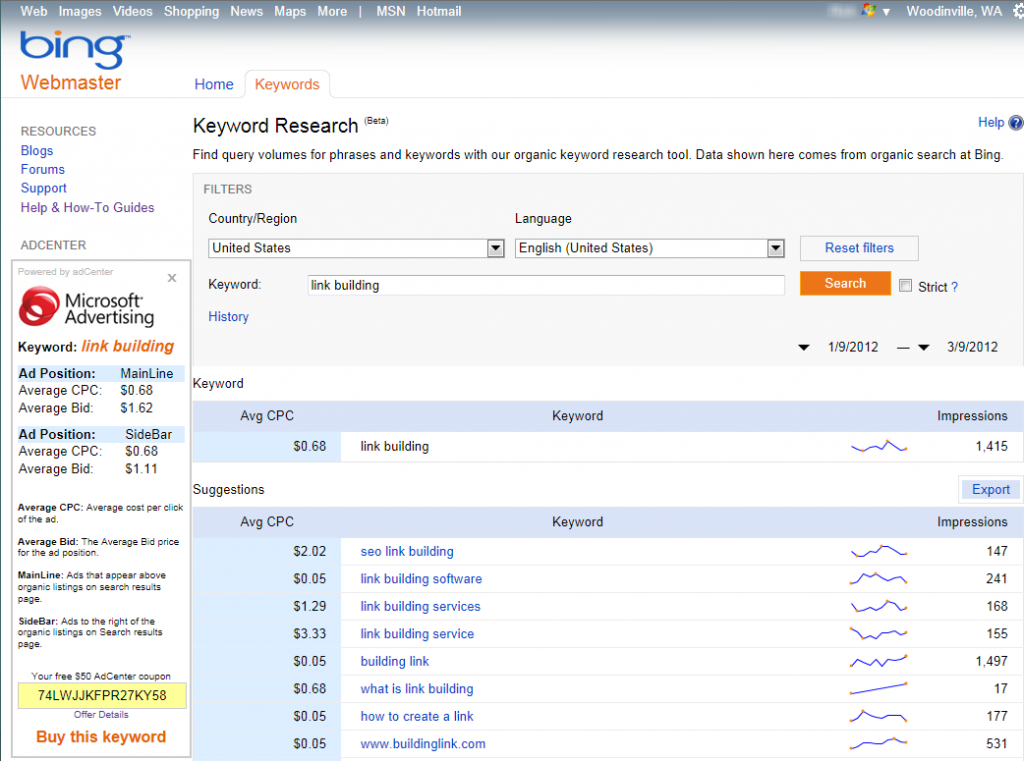
Task: Open the link building software suggestion
Action: pyautogui.click(x=421, y=579)
